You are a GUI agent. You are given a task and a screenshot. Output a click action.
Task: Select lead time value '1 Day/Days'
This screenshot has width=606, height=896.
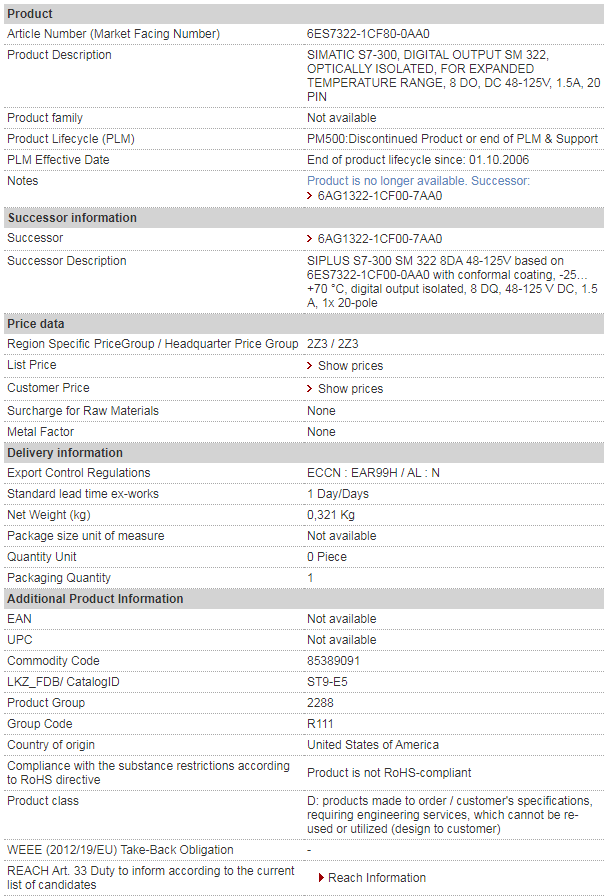pyautogui.click(x=338, y=494)
